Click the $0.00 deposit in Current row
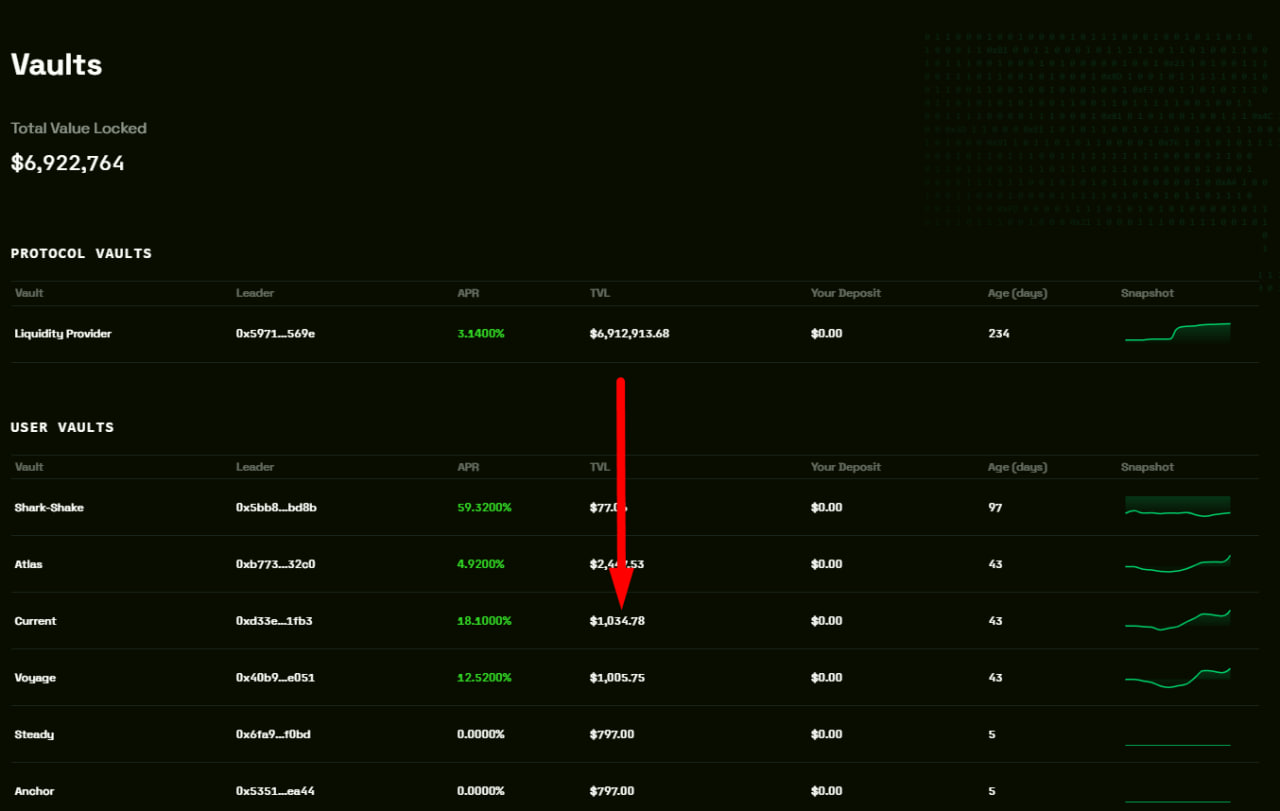The image size is (1280, 811). point(827,621)
